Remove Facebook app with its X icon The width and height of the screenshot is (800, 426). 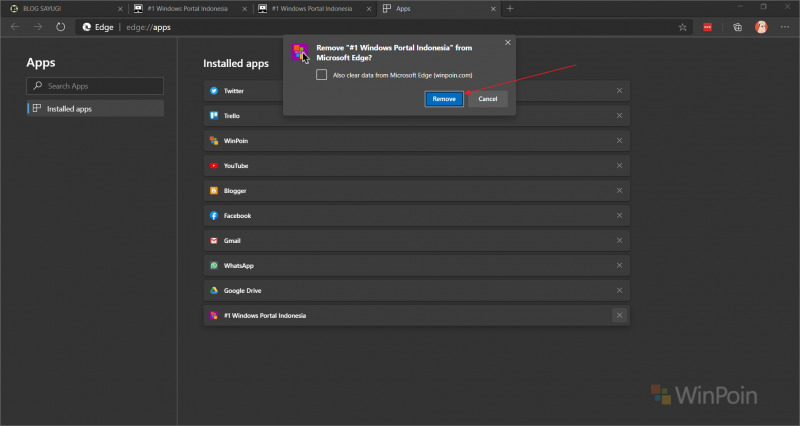619,216
